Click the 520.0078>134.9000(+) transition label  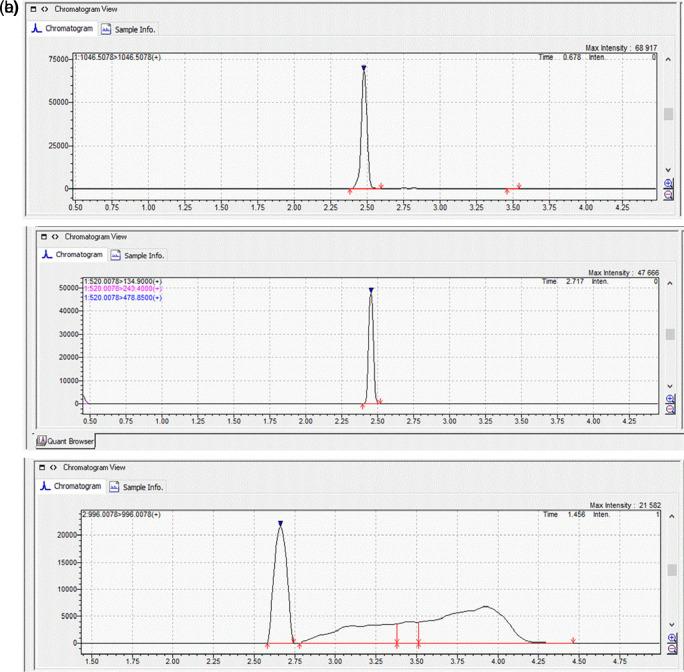tap(123, 281)
